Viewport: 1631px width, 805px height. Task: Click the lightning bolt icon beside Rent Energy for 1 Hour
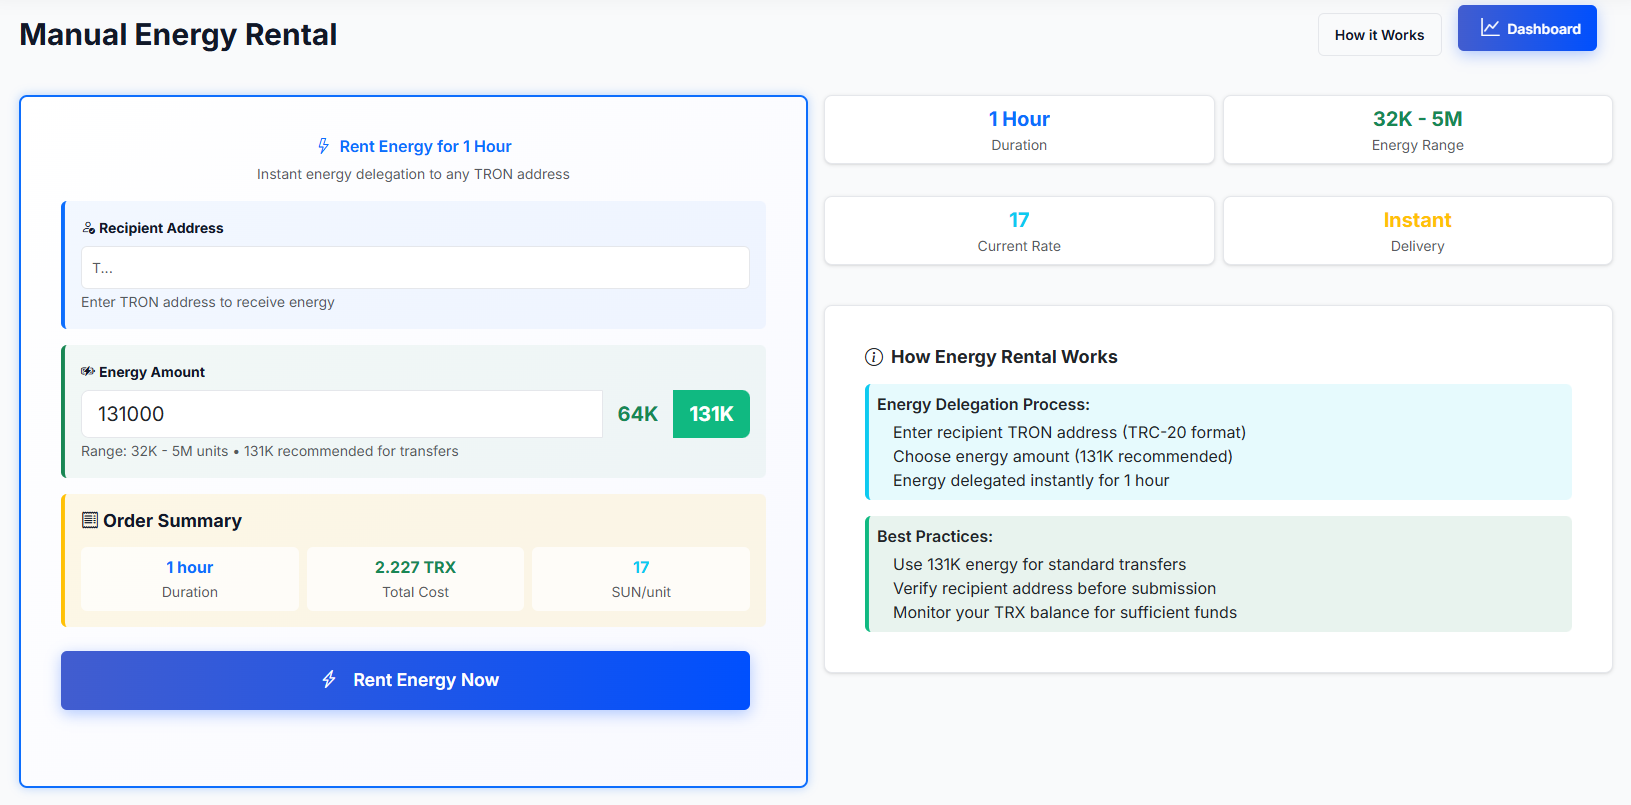point(323,146)
